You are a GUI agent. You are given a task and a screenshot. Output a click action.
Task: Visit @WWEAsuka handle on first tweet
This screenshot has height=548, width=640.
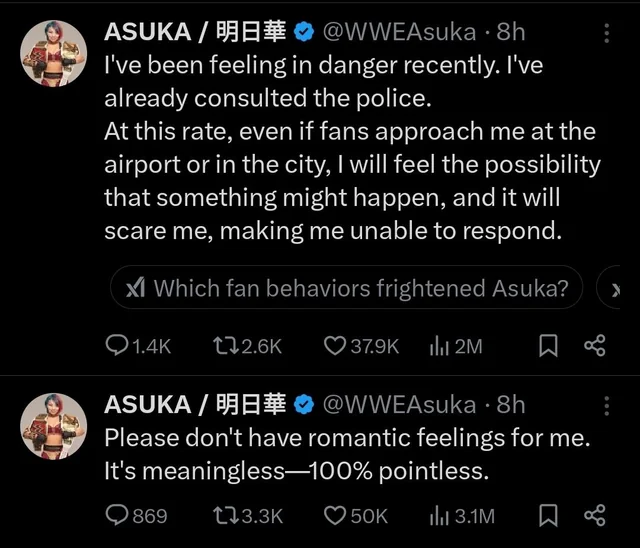point(399,32)
